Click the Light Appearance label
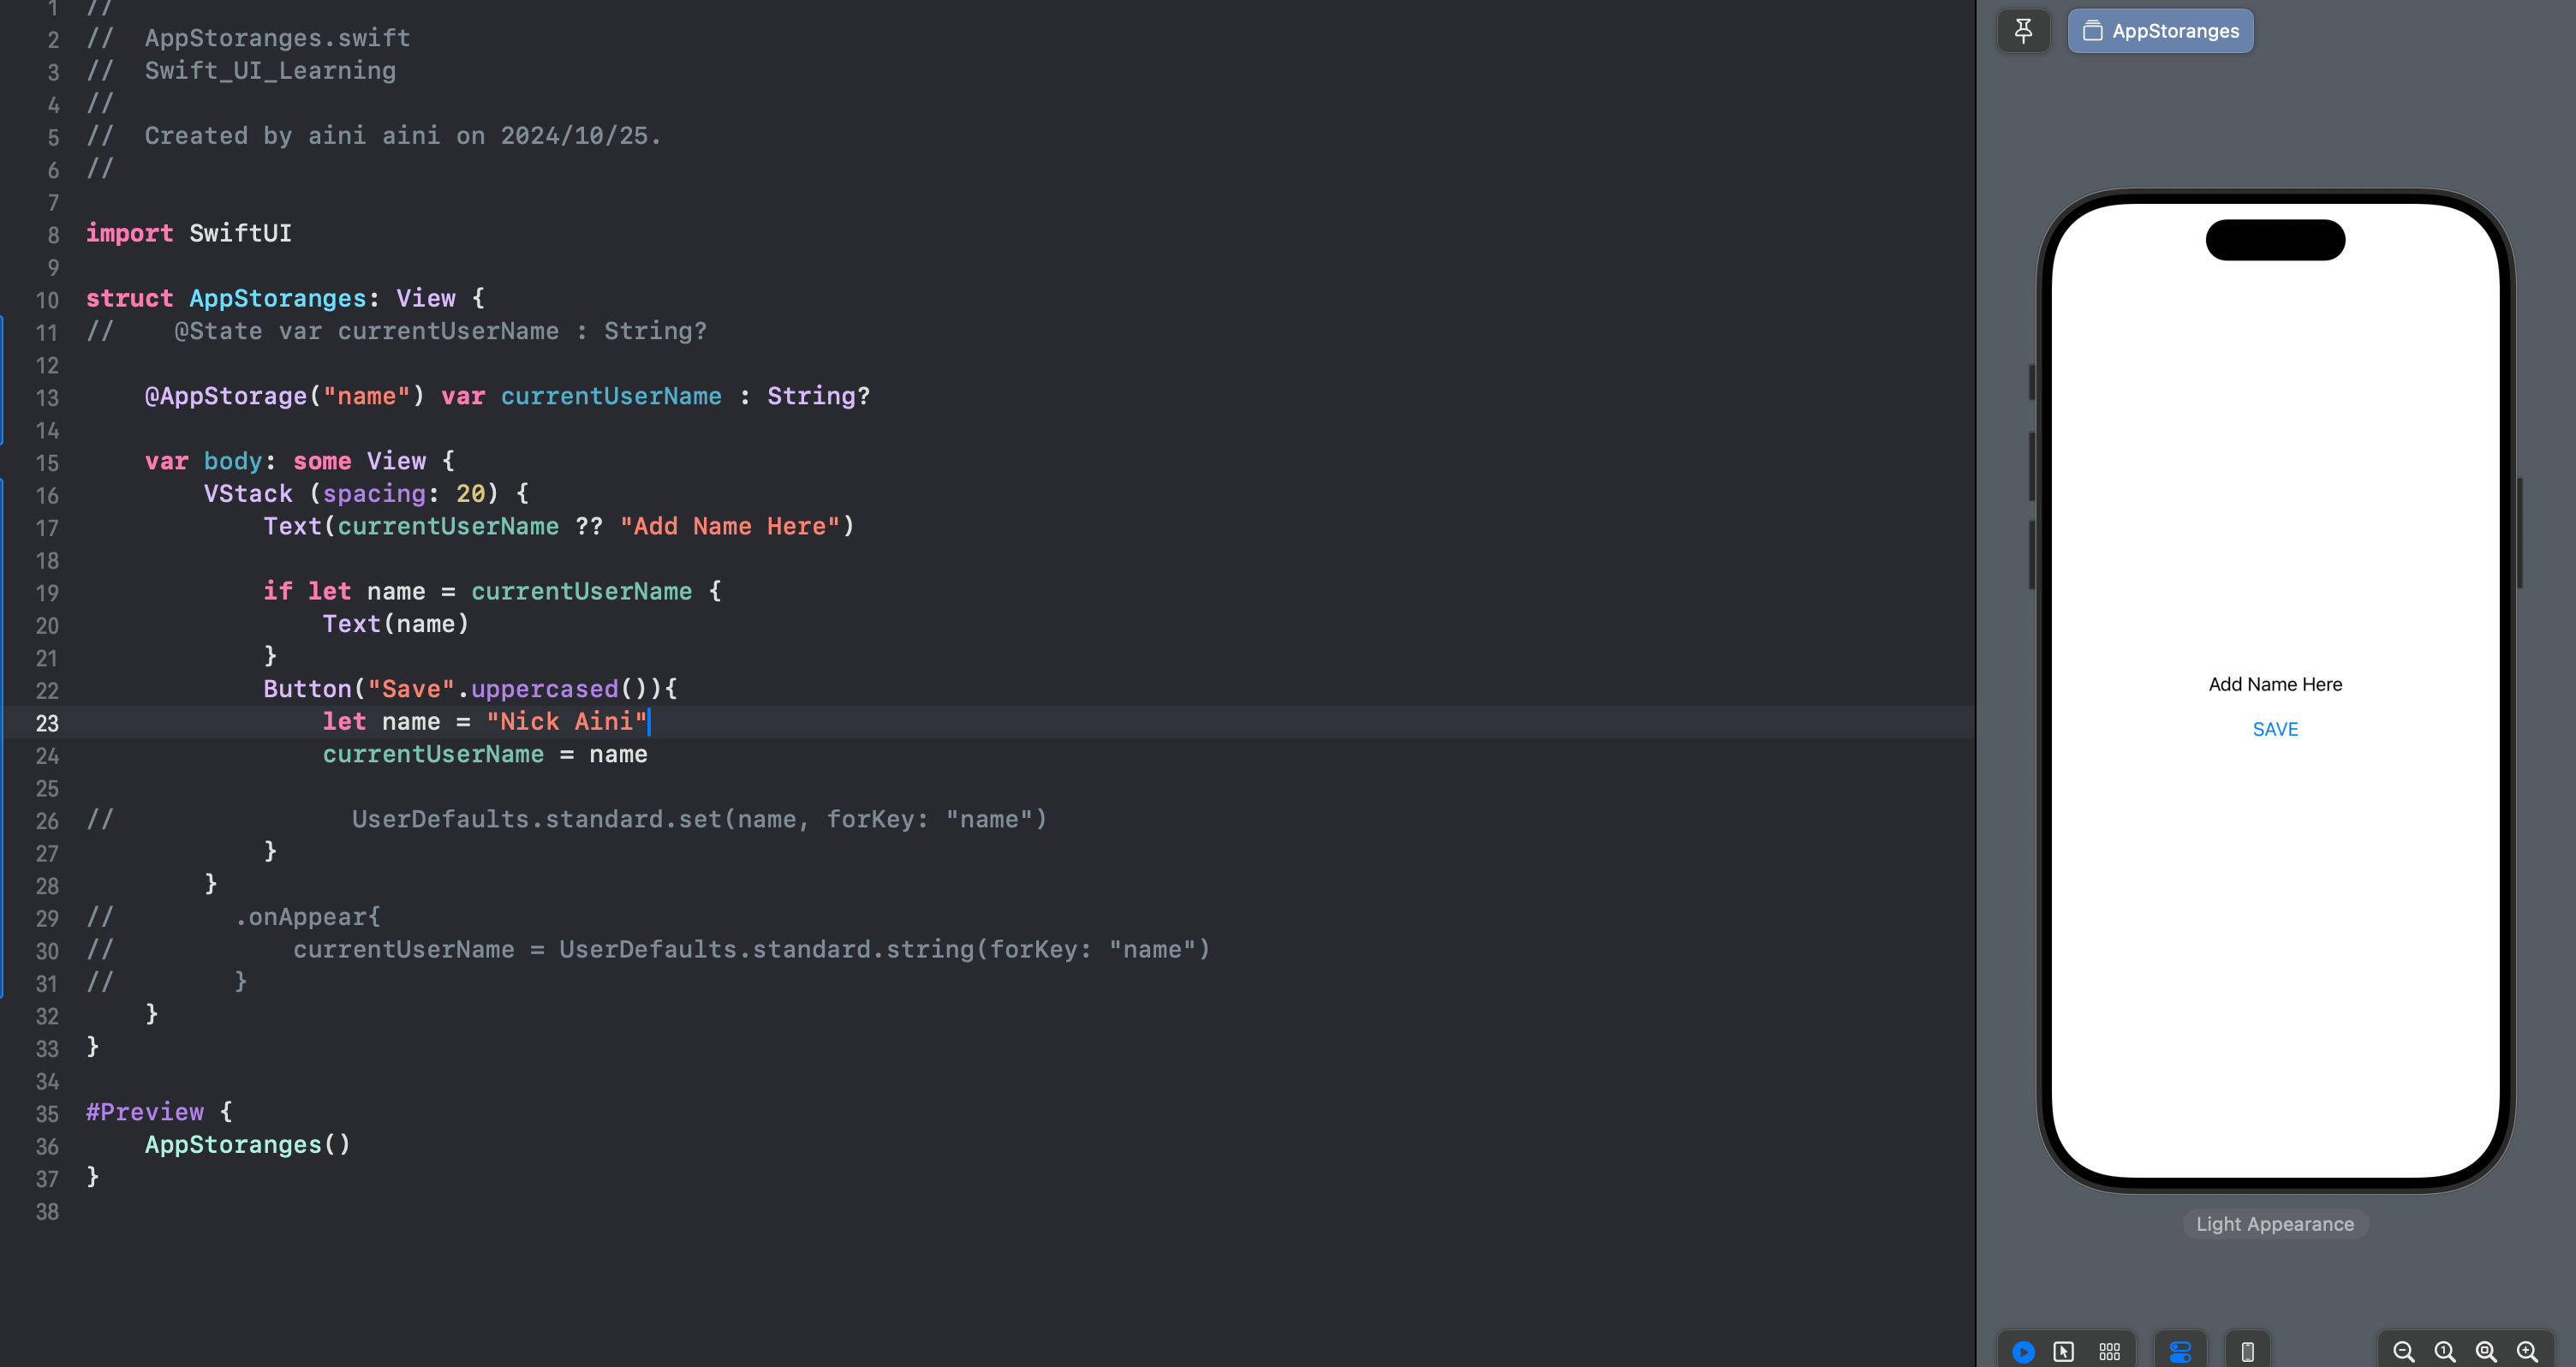 pyautogui.click(x=2275, y=1224)
